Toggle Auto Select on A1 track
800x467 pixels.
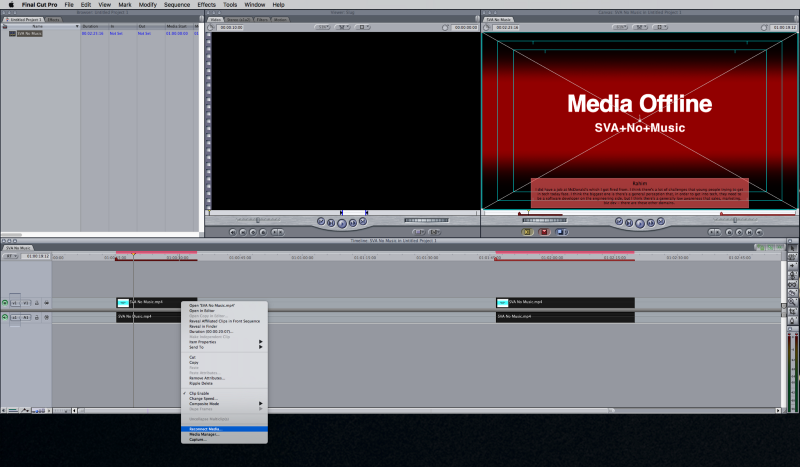click(46, 317)
